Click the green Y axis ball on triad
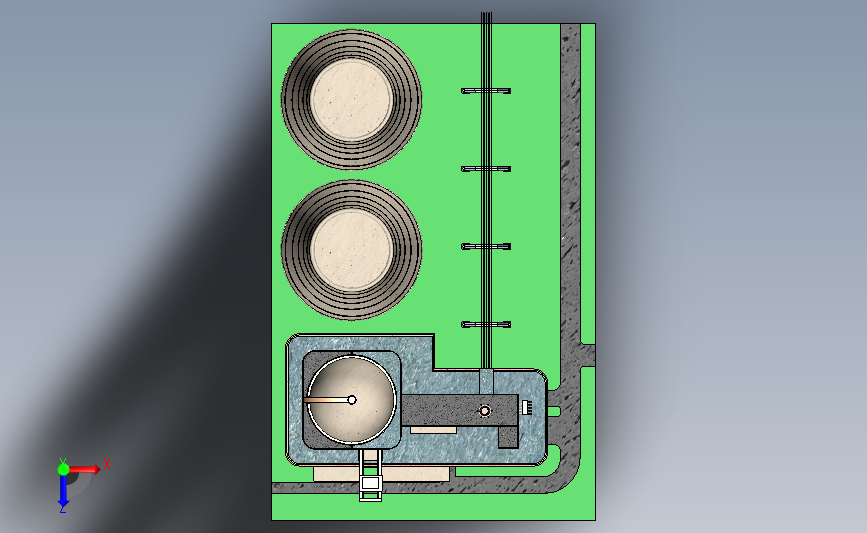Image resolution: width=867 pixels, height=533 pixels. [63, 469]
